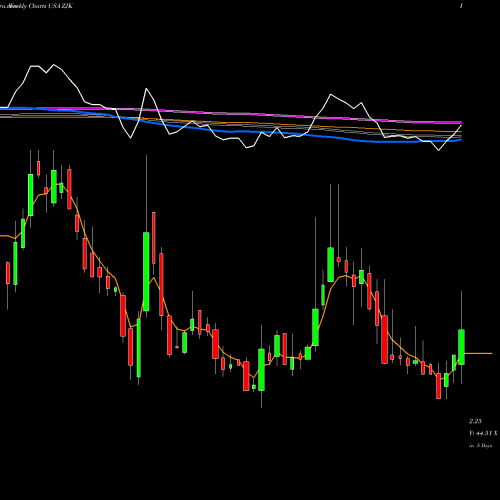Select the last green candlestick on the right
Image resolution: width=500 pixels, height=500 pixels.
tap(461, 347)
